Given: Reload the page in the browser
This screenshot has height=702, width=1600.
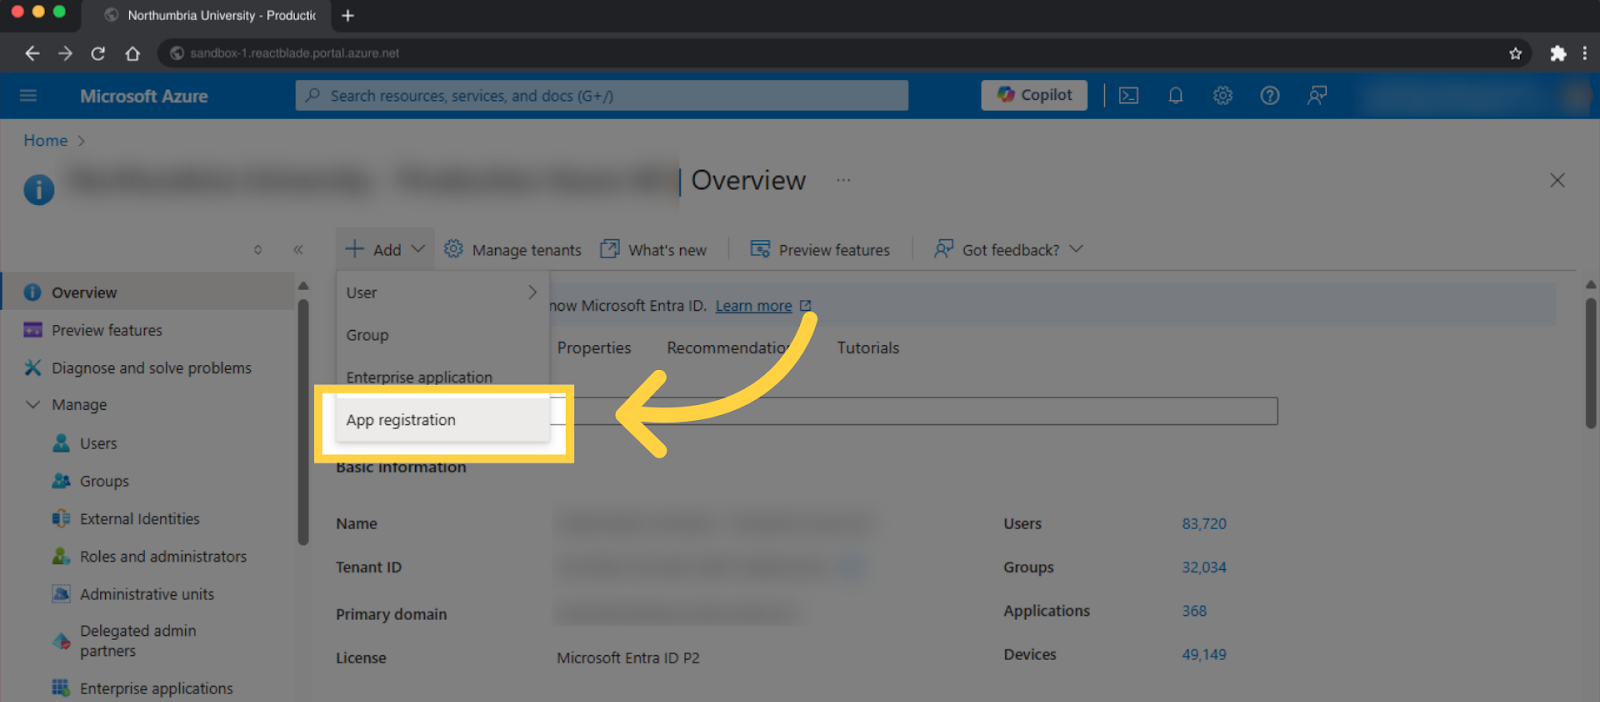Looking at the screenshot, I should [x=98, y=53].
